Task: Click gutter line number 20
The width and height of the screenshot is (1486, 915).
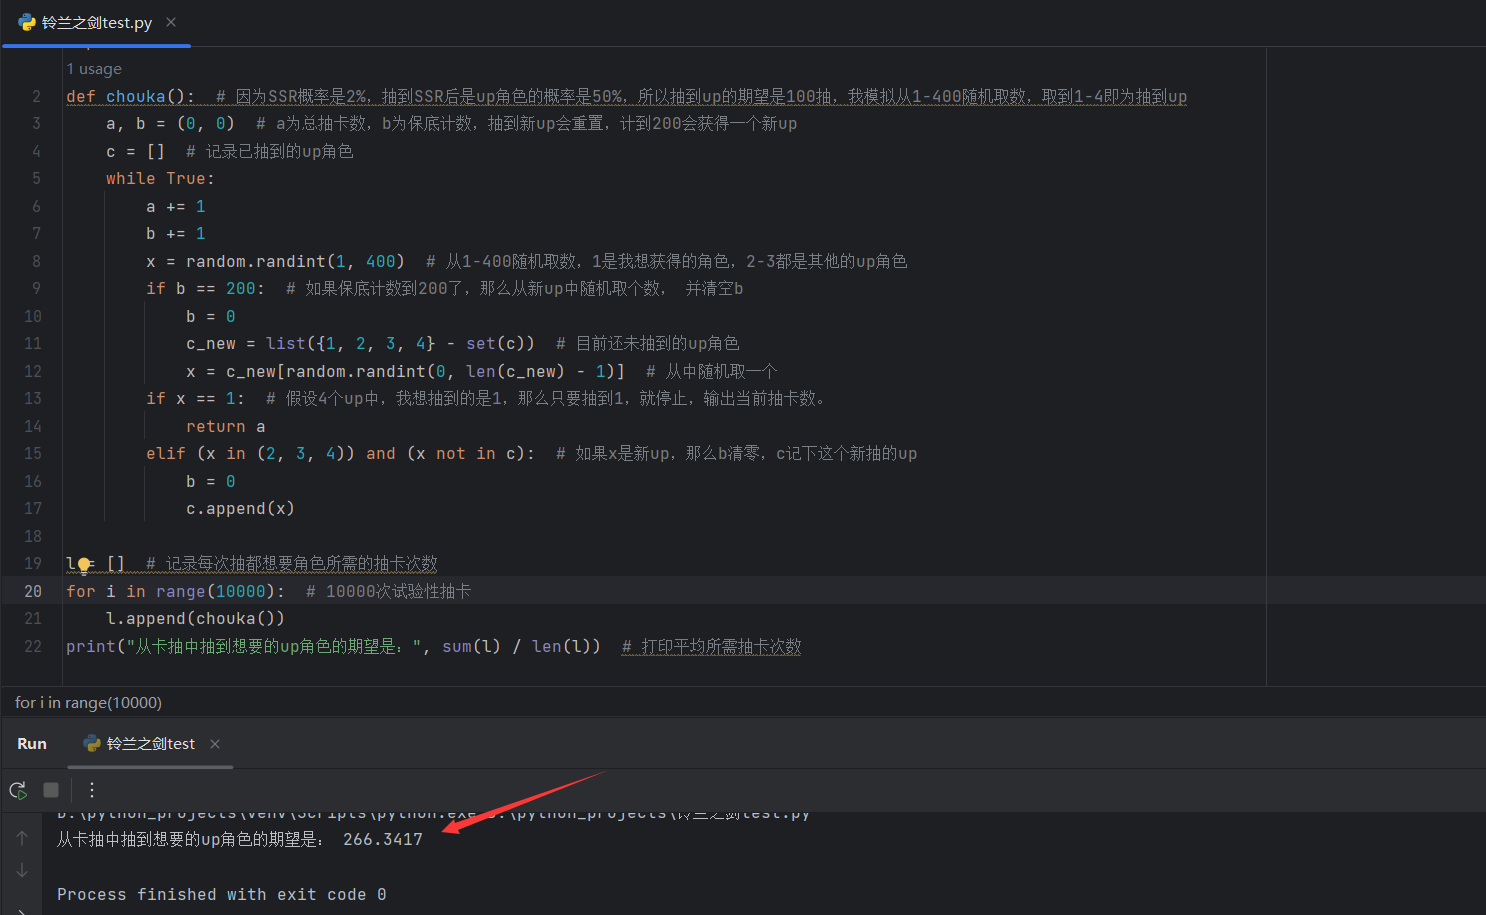Action: pyautogui.click(x=33, y=592)
